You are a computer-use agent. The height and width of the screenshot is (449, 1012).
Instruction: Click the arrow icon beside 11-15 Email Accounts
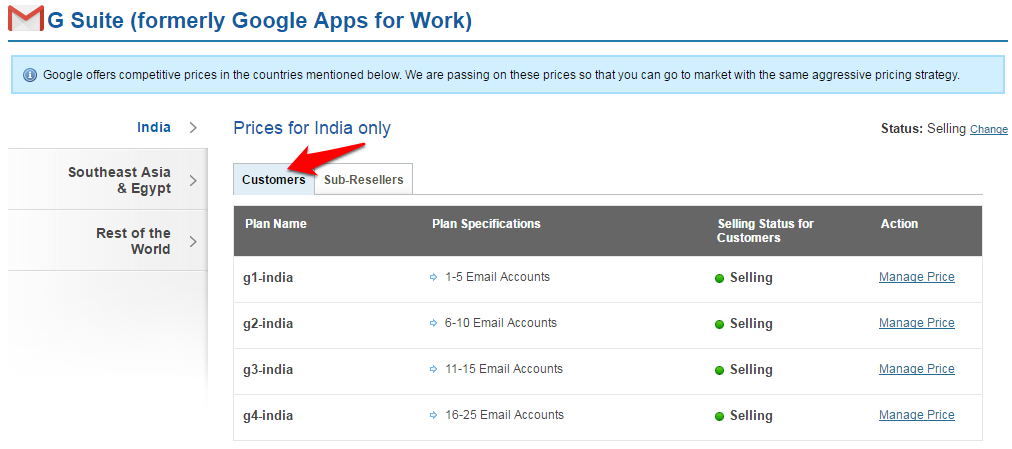[x=433, y=369]
